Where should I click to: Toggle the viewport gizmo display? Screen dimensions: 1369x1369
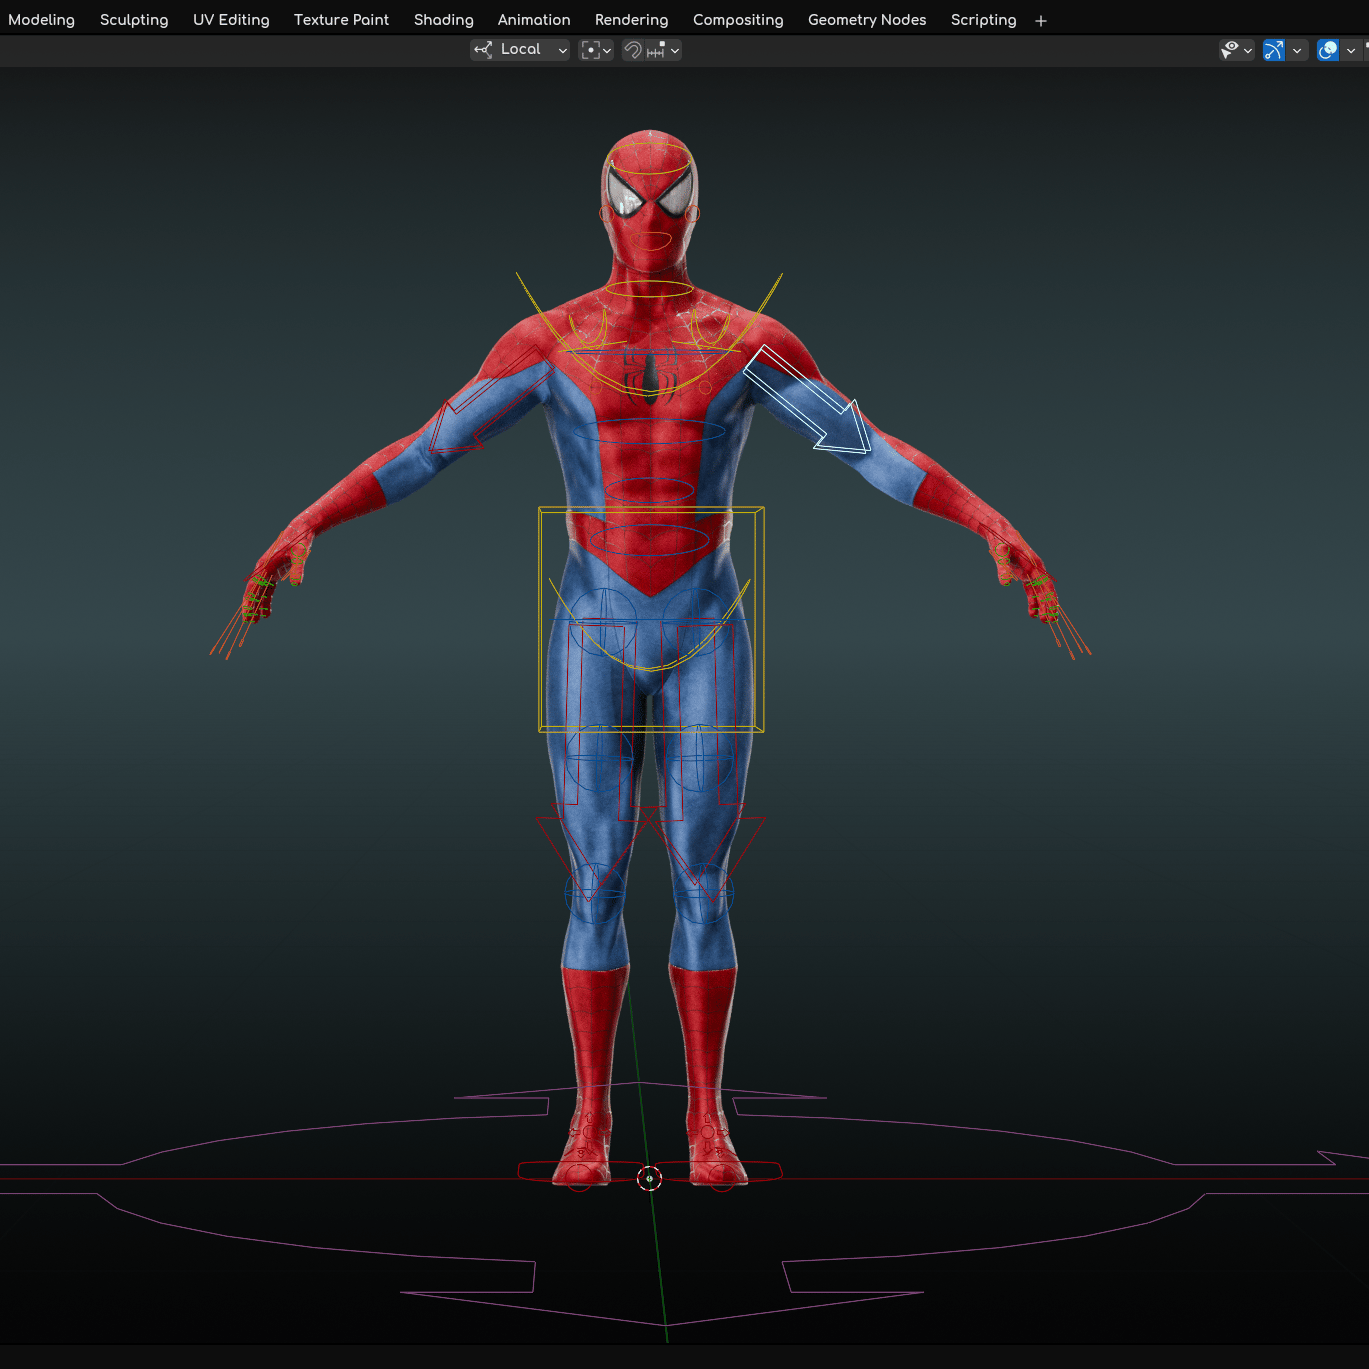pos(1274,50)
